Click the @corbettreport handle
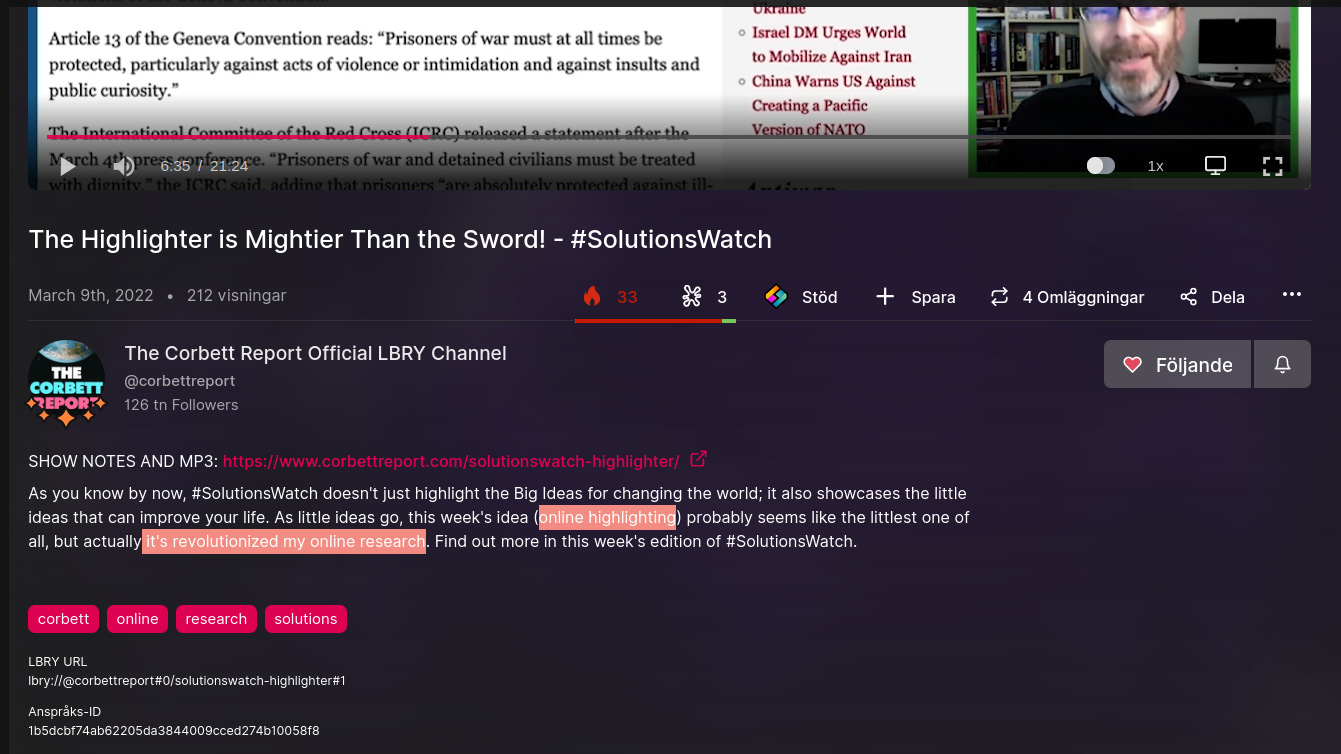The image size is (1341, 754). (x=180, y=381)
